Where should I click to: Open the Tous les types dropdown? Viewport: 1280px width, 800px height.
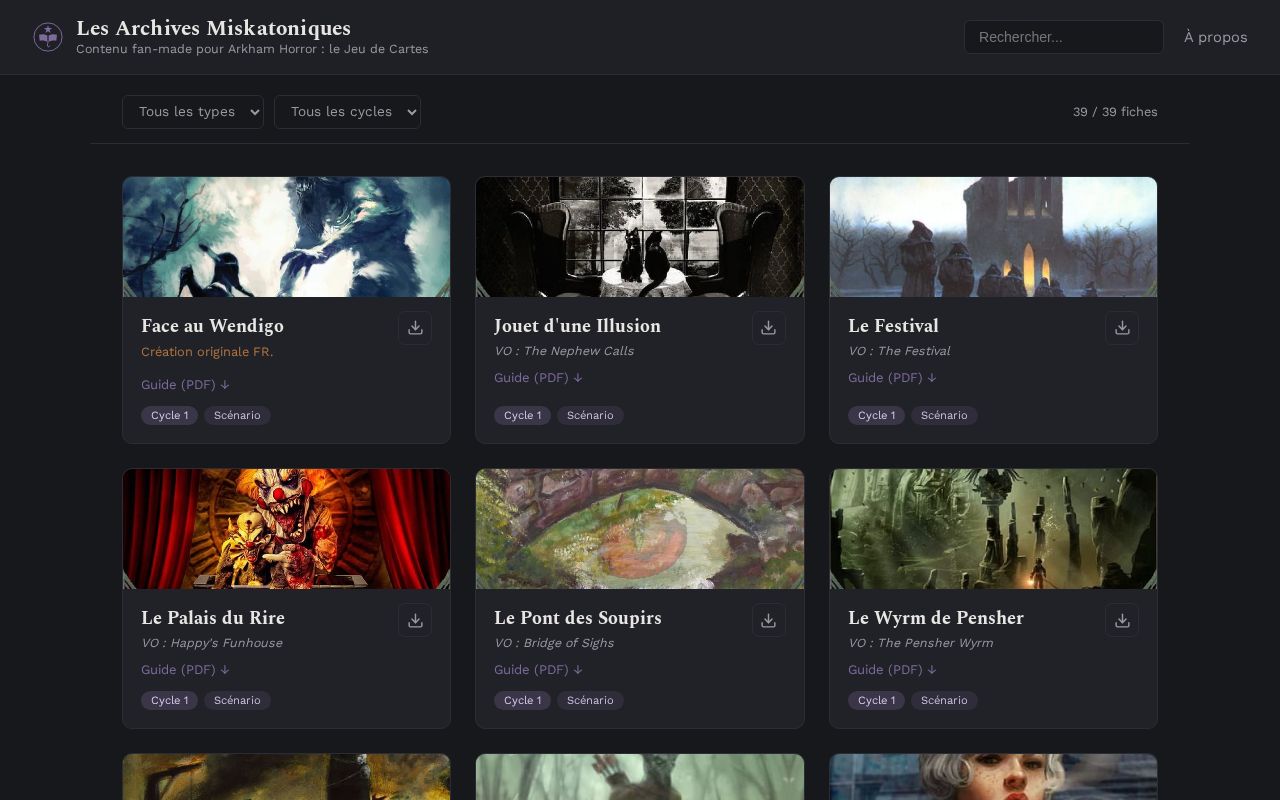(193, 112)
